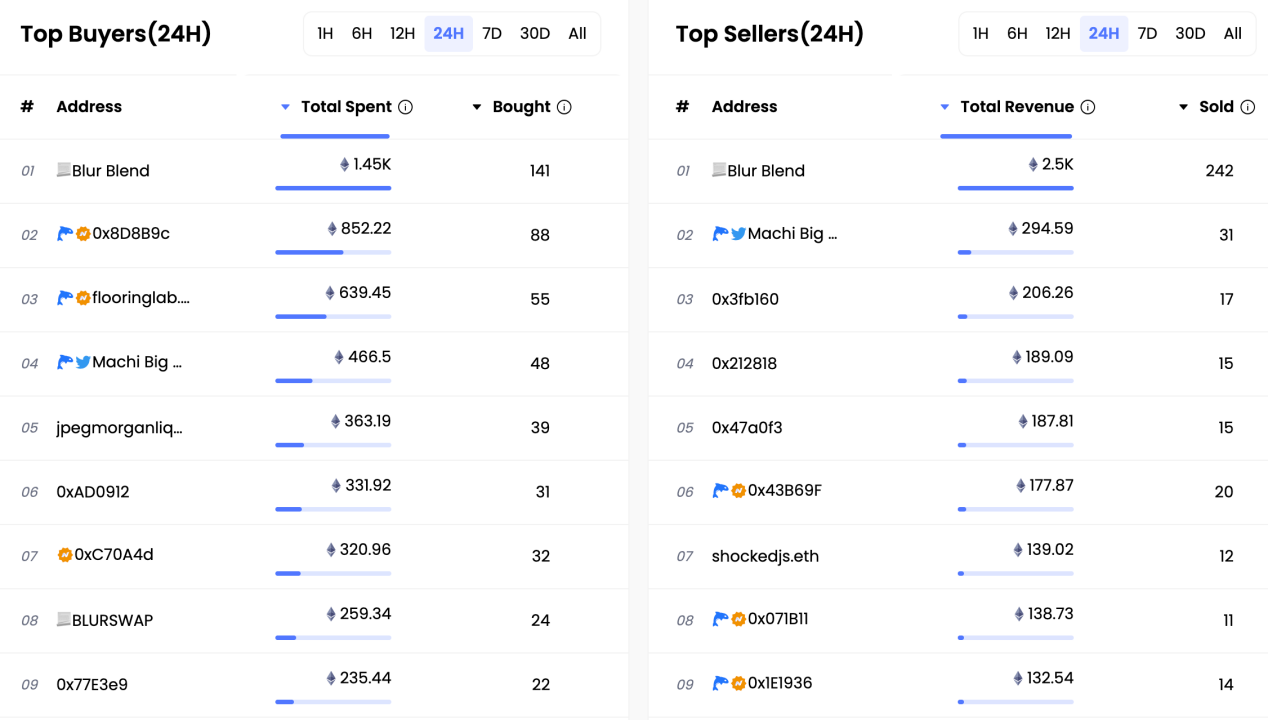1268x720 pixels.
Task: Sort buyers by the Total Spent arrow
Action: click(x=285, y=107)
